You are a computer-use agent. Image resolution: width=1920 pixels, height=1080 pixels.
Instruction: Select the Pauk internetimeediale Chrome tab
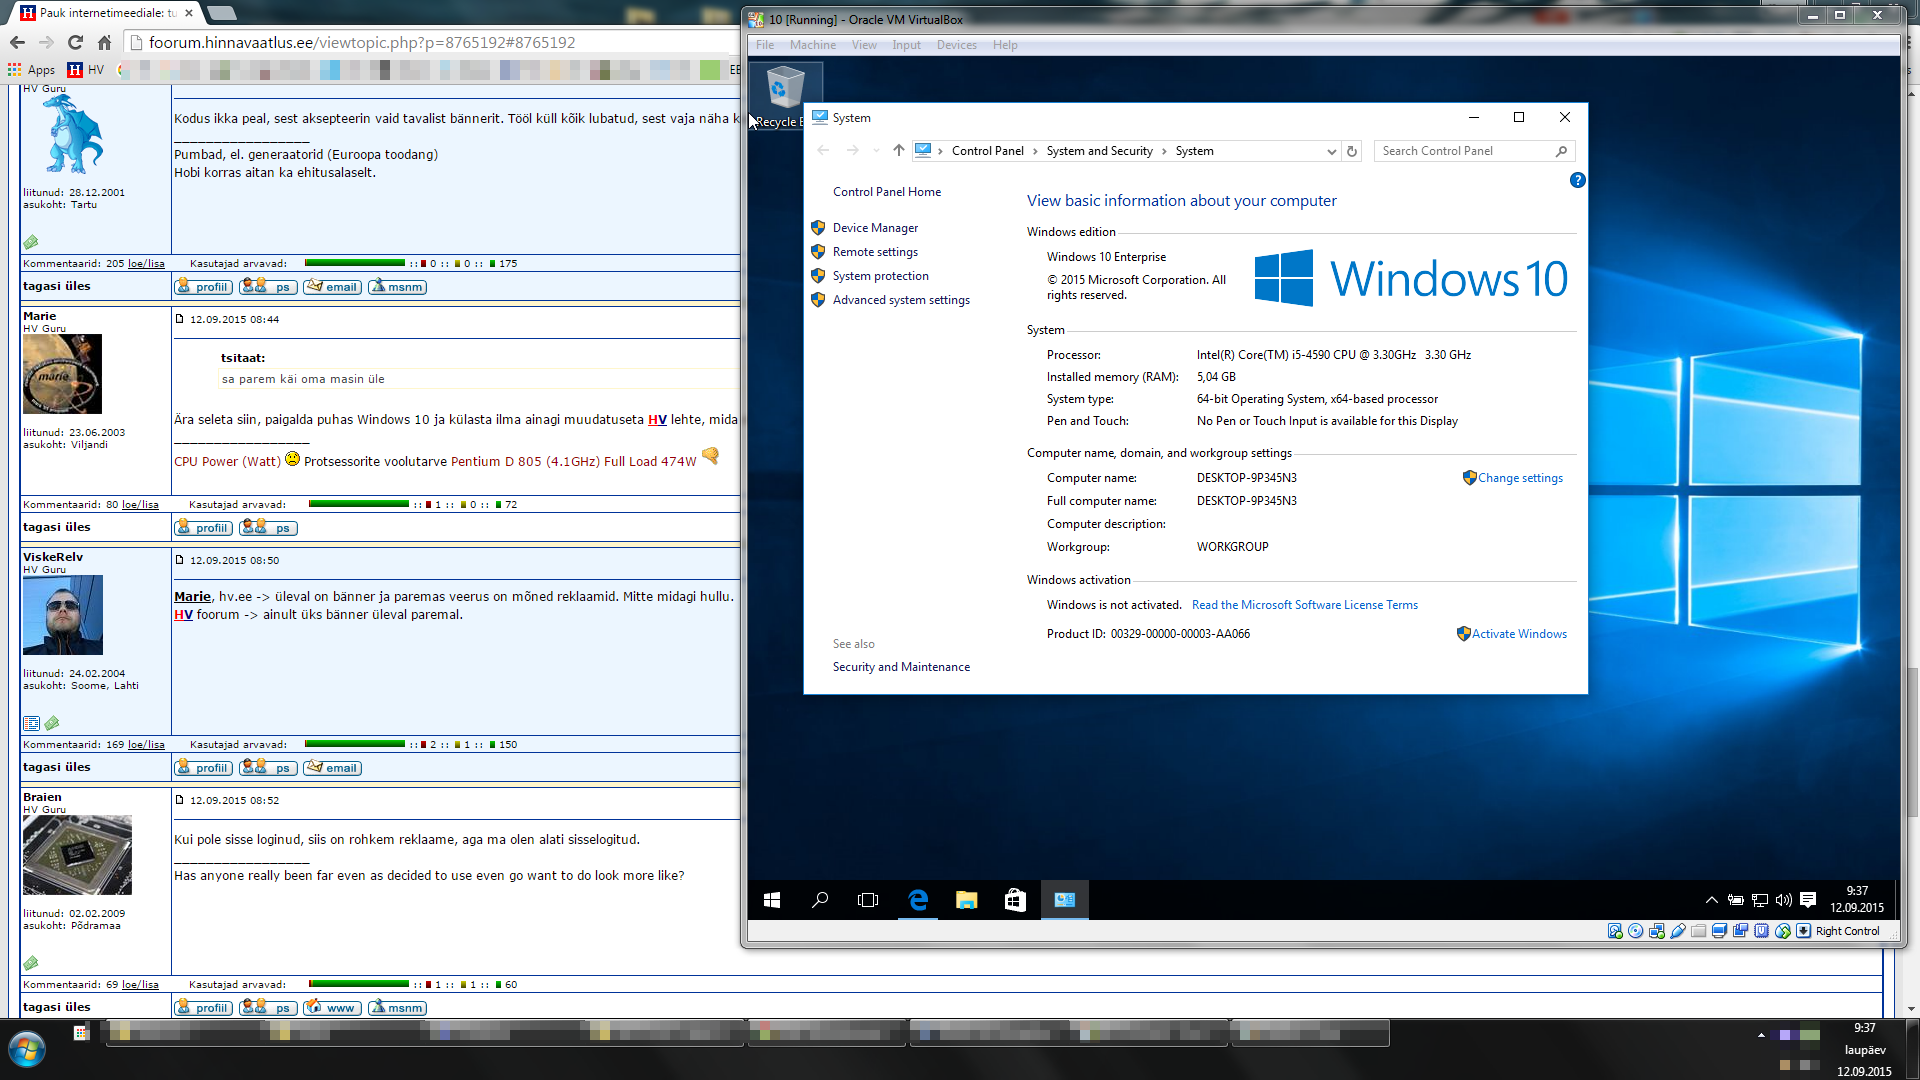click(107, 13)
